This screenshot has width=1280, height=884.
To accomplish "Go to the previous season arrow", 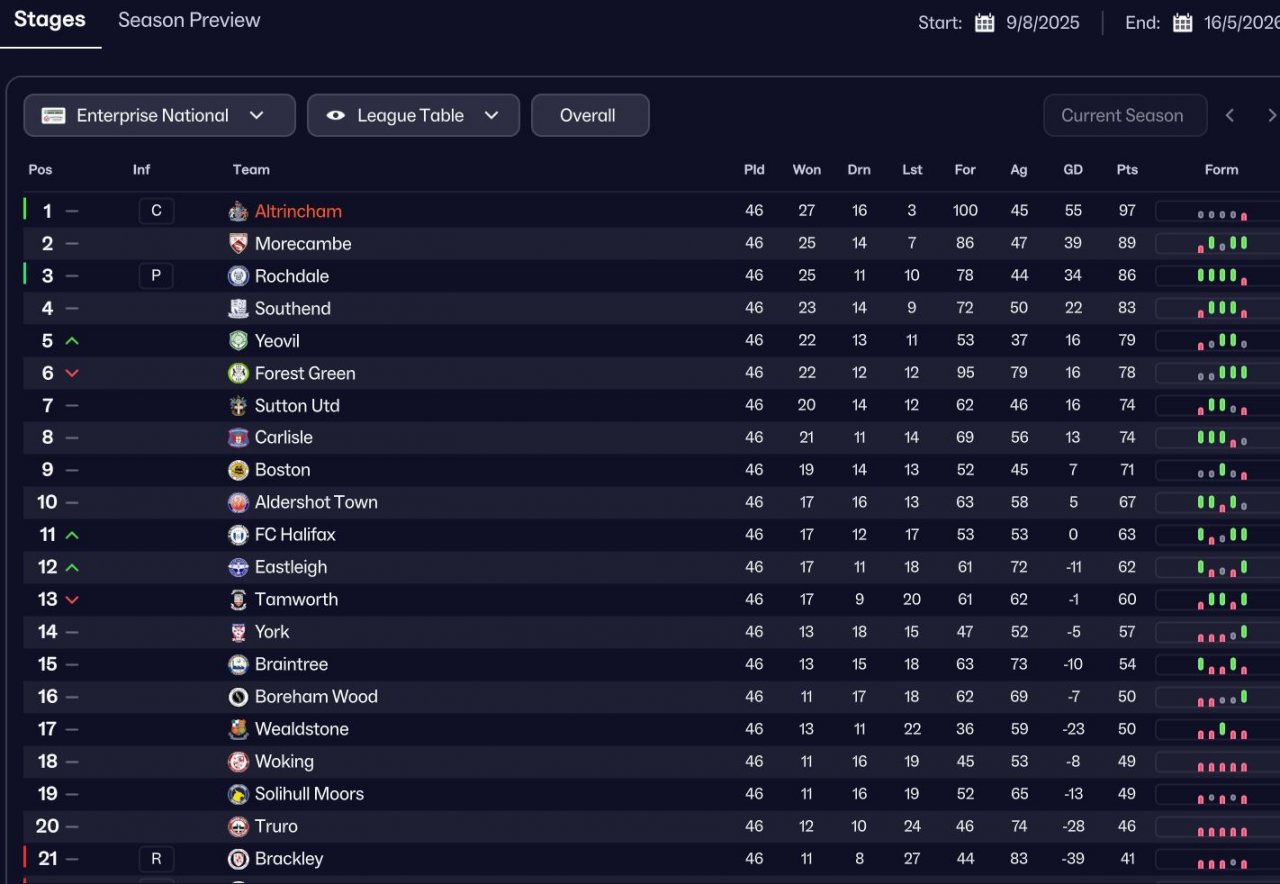I will point(1230,115).
